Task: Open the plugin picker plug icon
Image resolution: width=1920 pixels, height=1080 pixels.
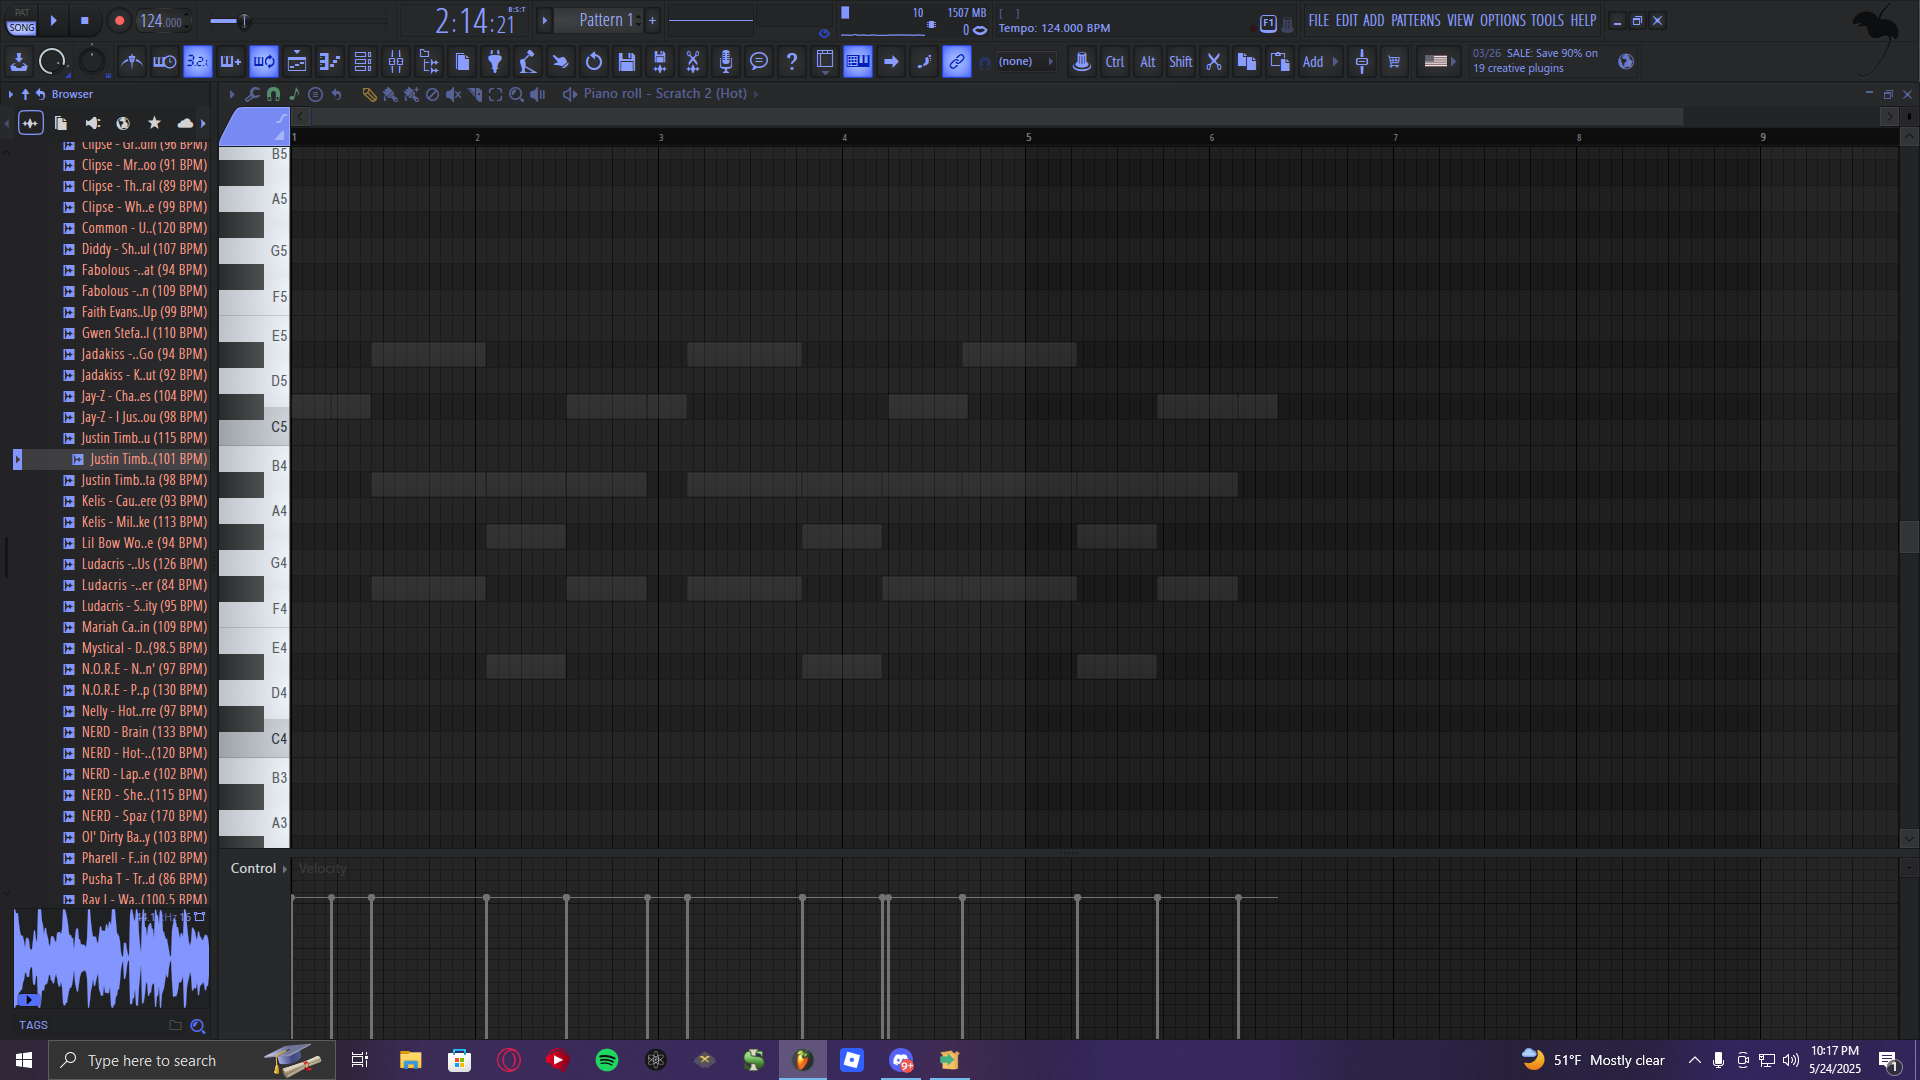Action: [x=495, y=62]
